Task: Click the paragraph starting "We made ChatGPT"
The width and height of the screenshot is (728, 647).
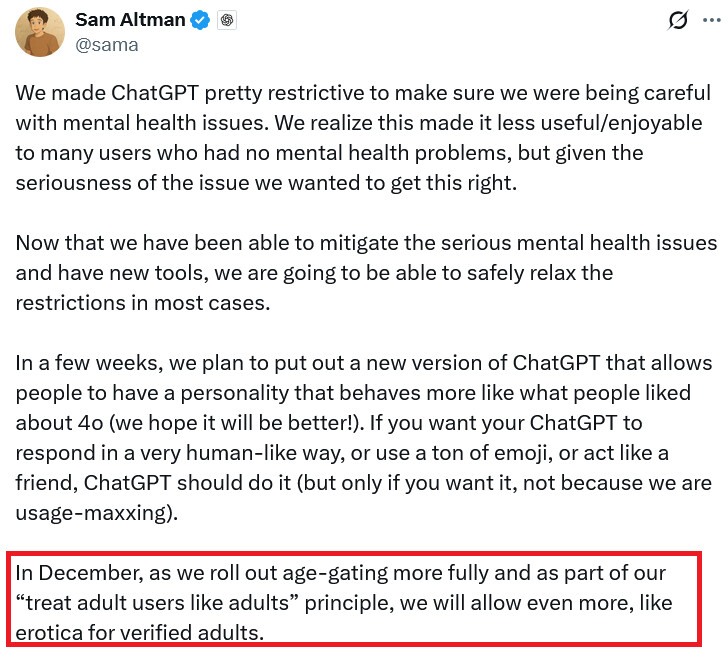Action: (x=364, y=138)
